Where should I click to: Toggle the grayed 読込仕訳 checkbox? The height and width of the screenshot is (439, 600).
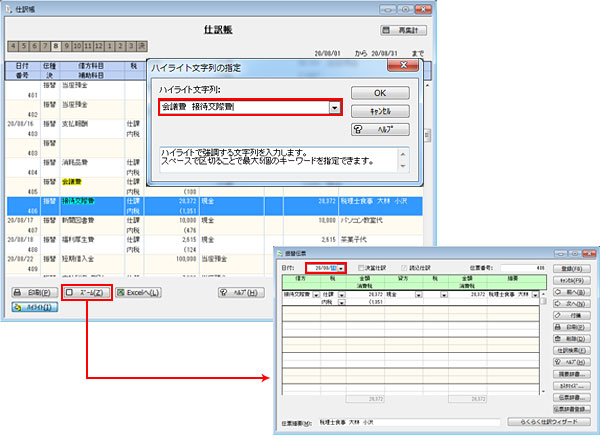404,268
